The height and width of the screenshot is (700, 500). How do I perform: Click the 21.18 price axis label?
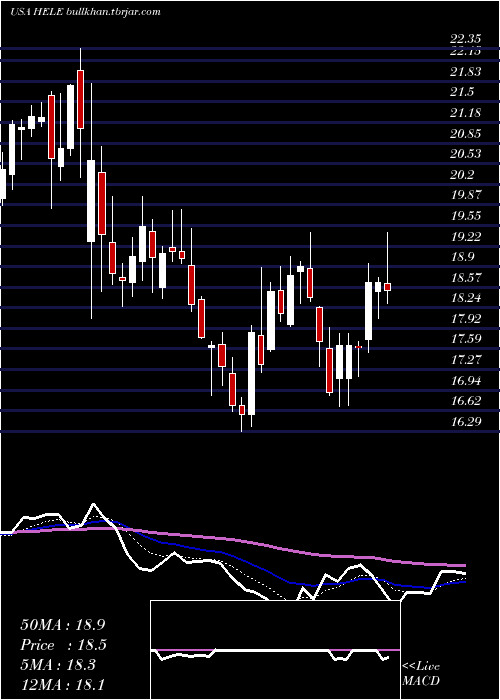pyautogui.click(x=466, y=112)
